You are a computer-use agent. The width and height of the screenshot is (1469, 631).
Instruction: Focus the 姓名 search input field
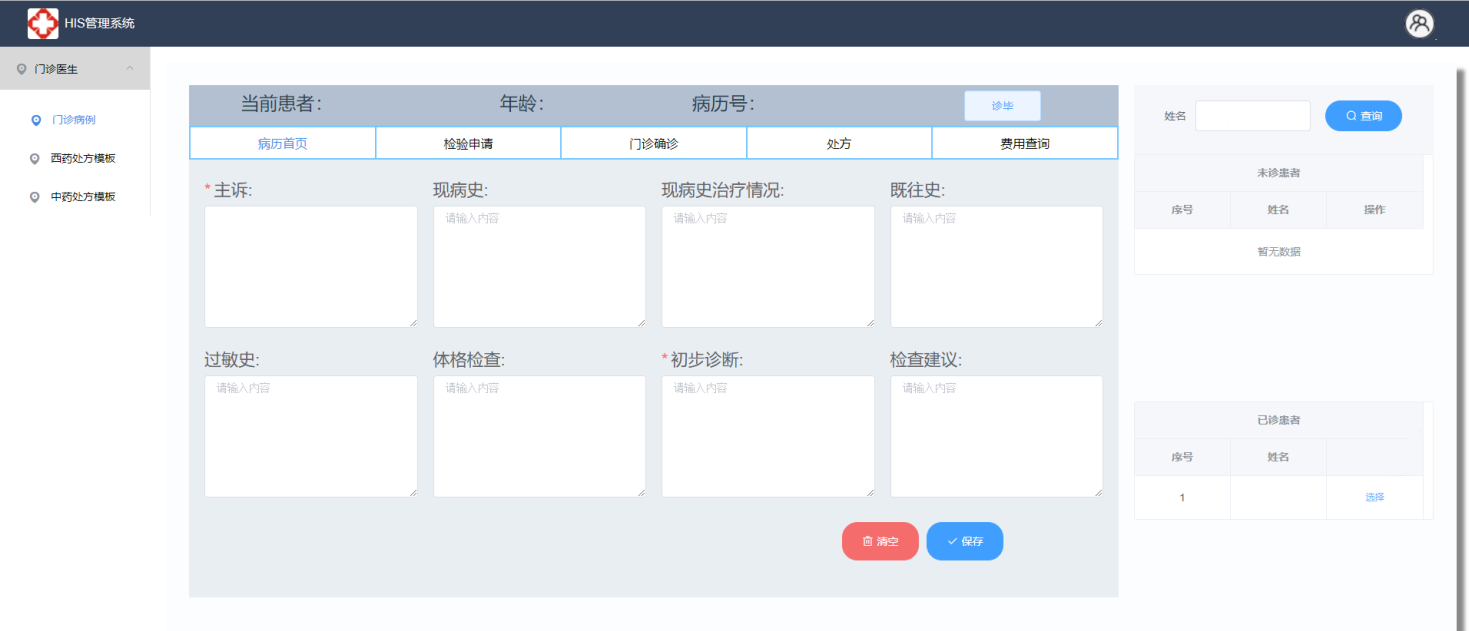click(x=1252, y=116)
